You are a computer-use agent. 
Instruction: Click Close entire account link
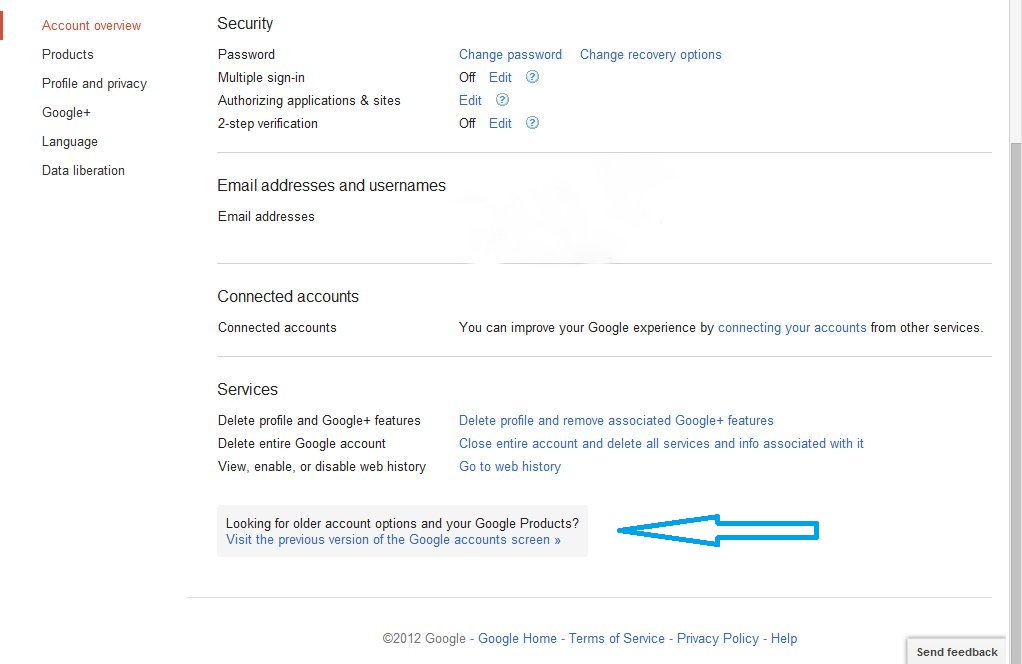coord(661,443)
